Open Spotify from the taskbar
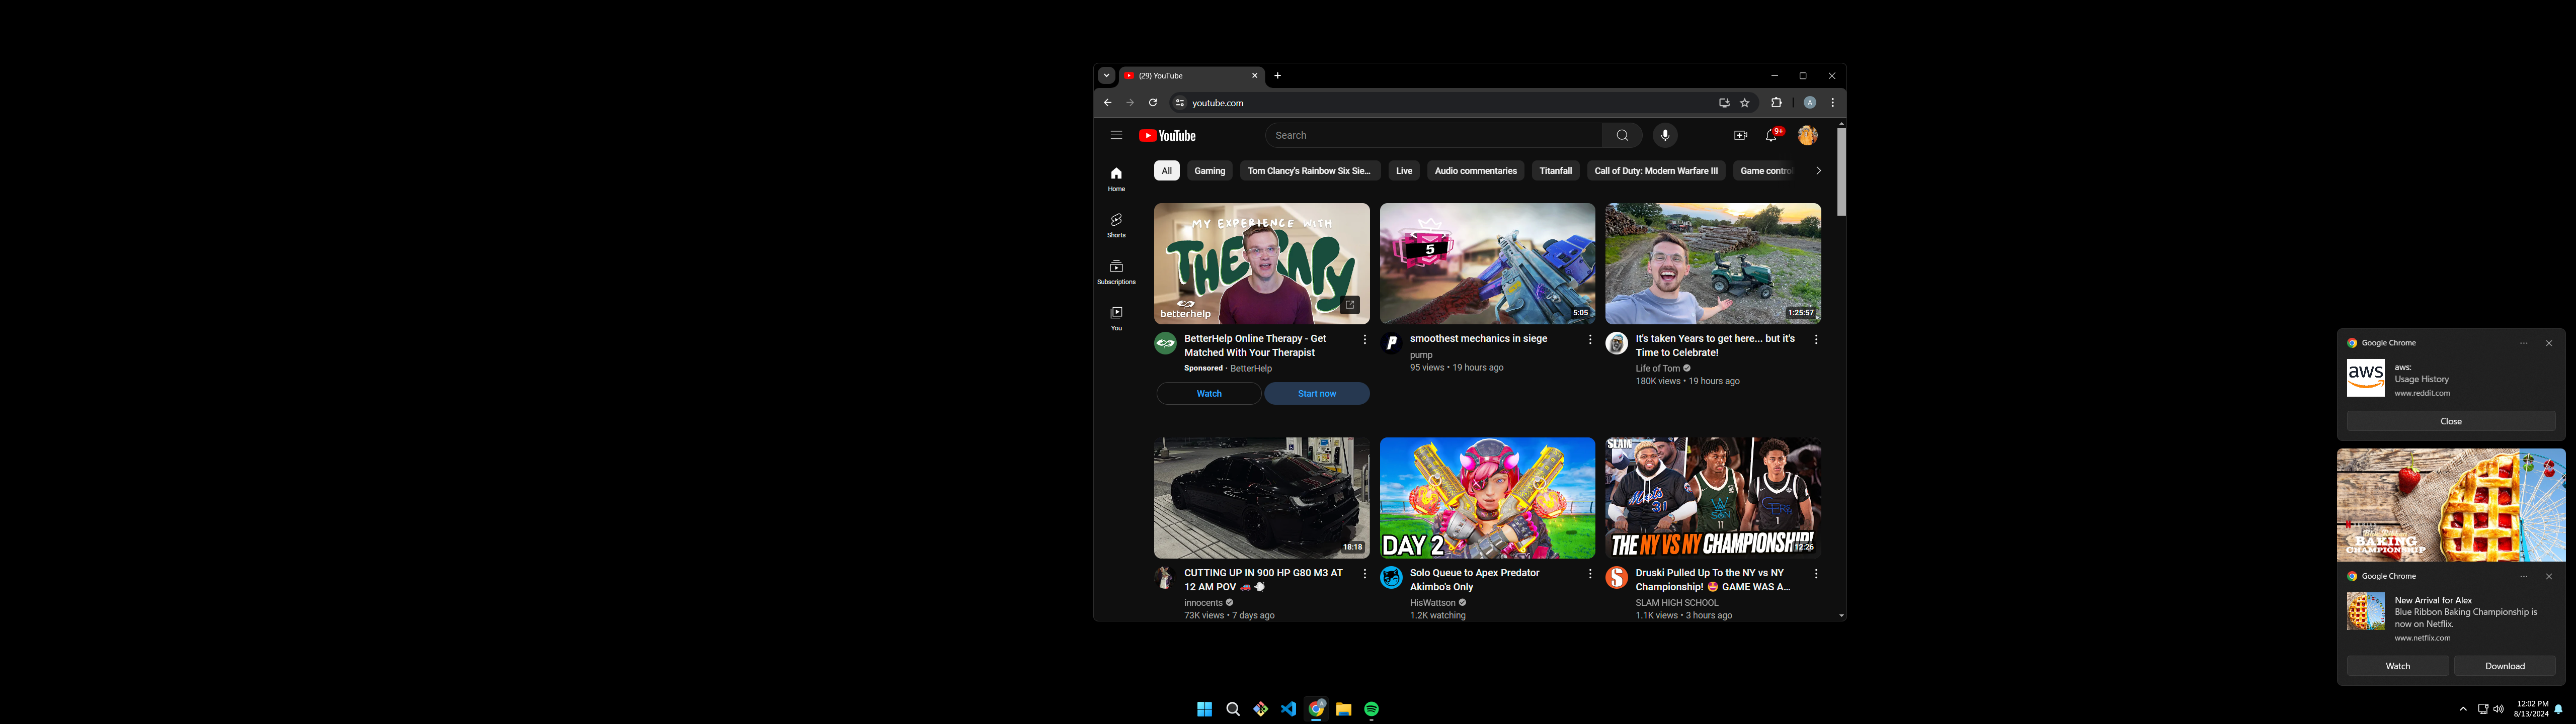Viewport: 2576px width, 724px height. 1371,709
